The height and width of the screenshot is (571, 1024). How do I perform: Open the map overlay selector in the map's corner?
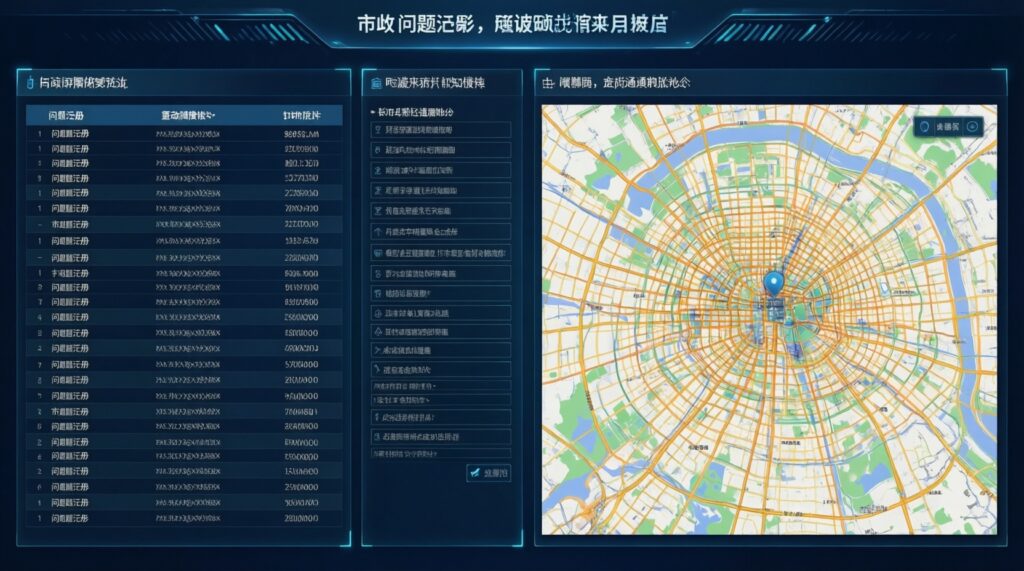coord(948,127)
